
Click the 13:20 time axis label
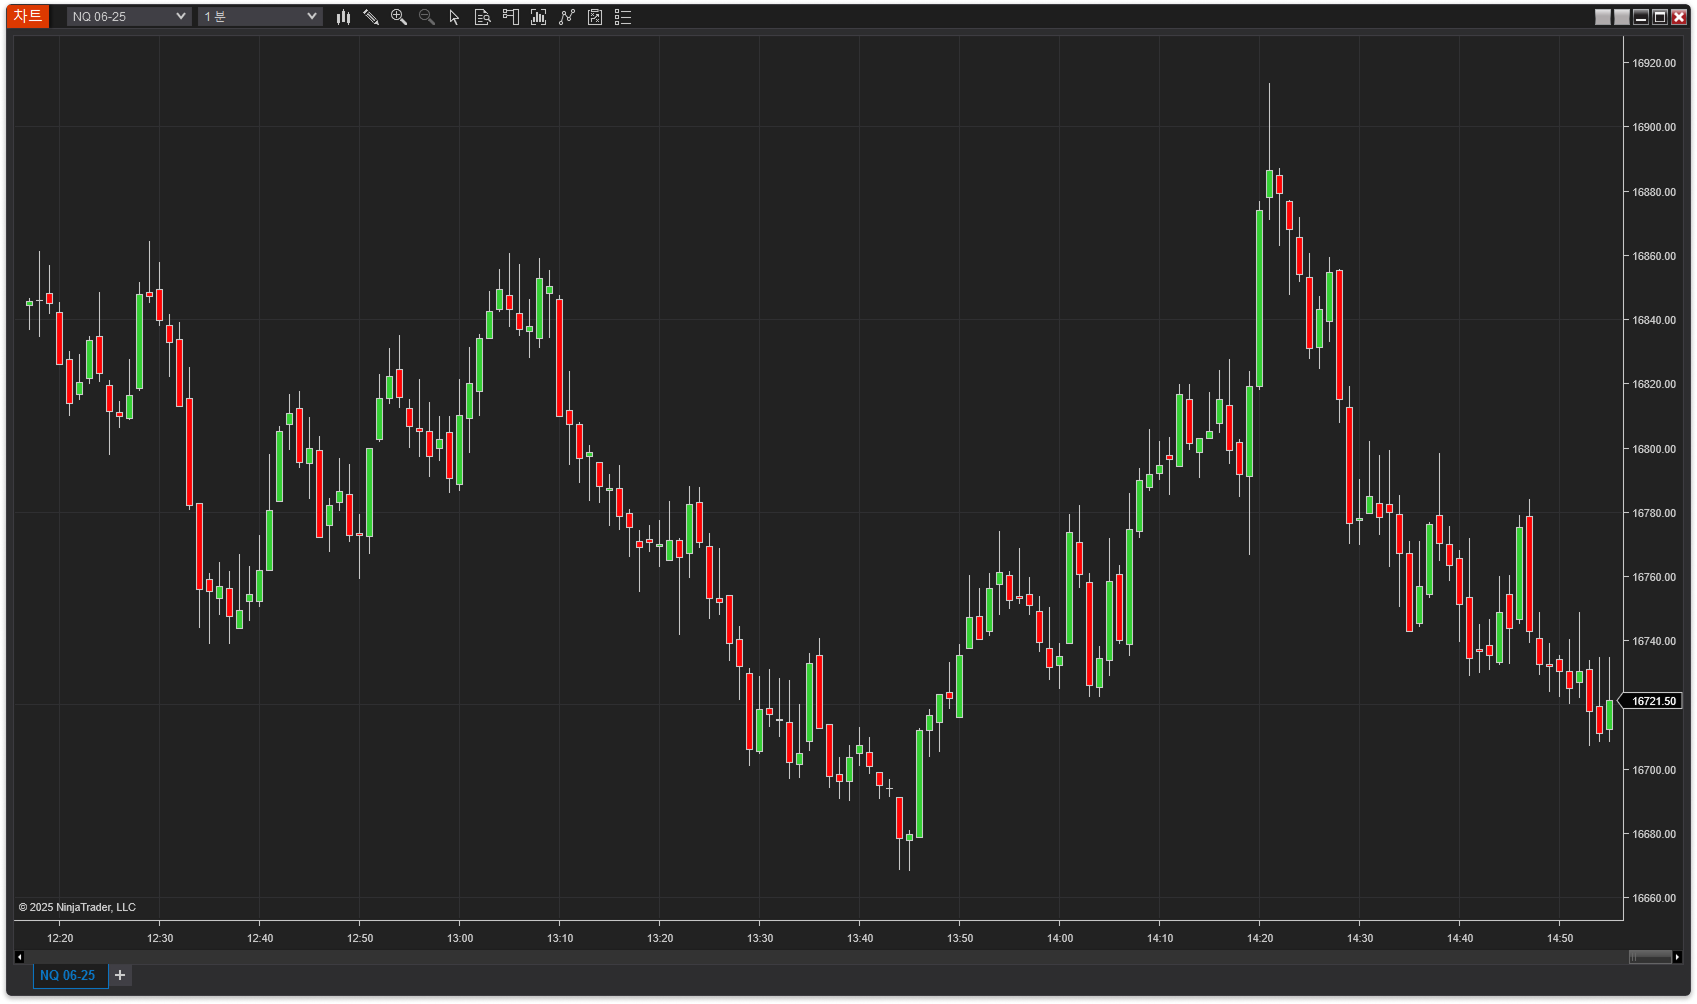click(x=660, y=938)
